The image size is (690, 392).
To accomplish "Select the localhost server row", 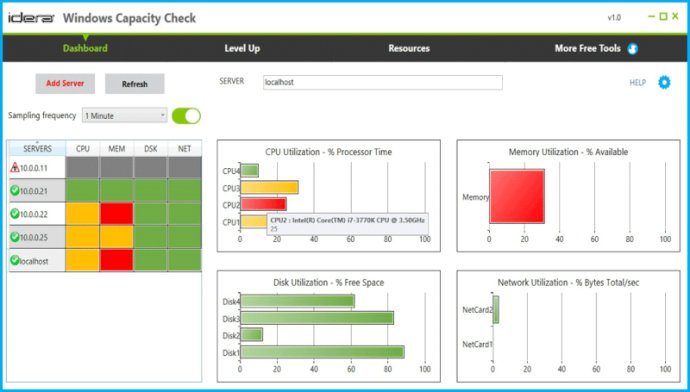I will 105,260.
